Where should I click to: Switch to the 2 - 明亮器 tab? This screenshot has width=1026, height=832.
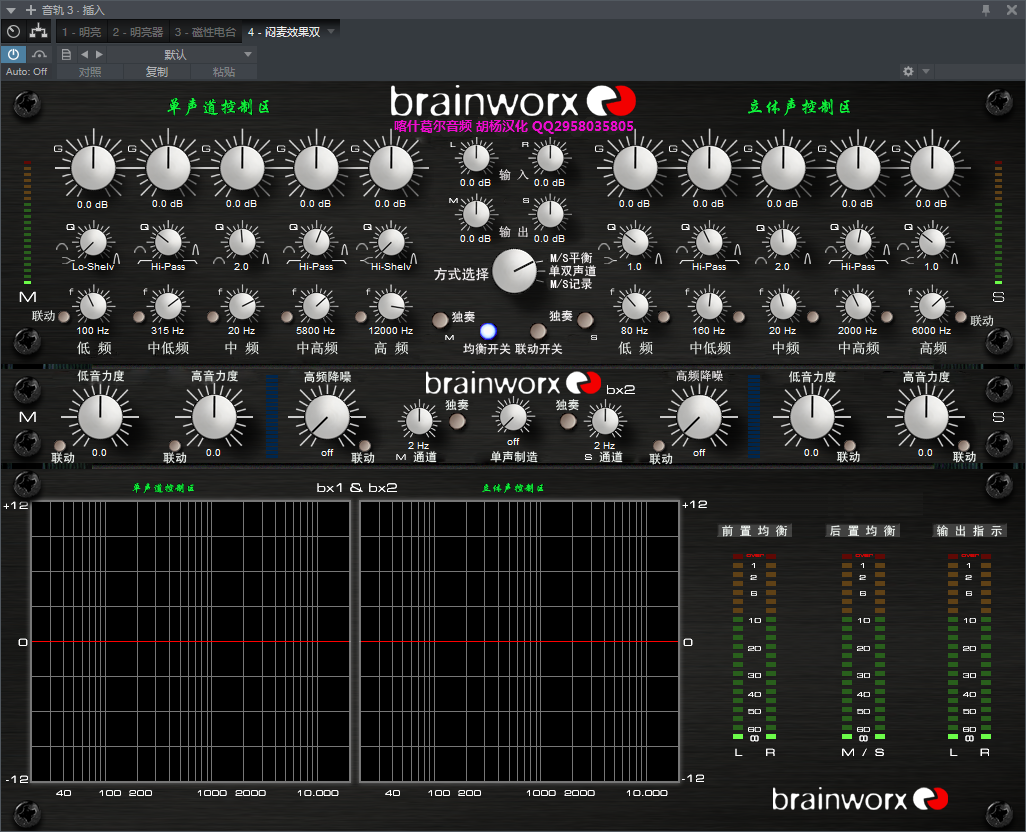[x=138, y=32]
